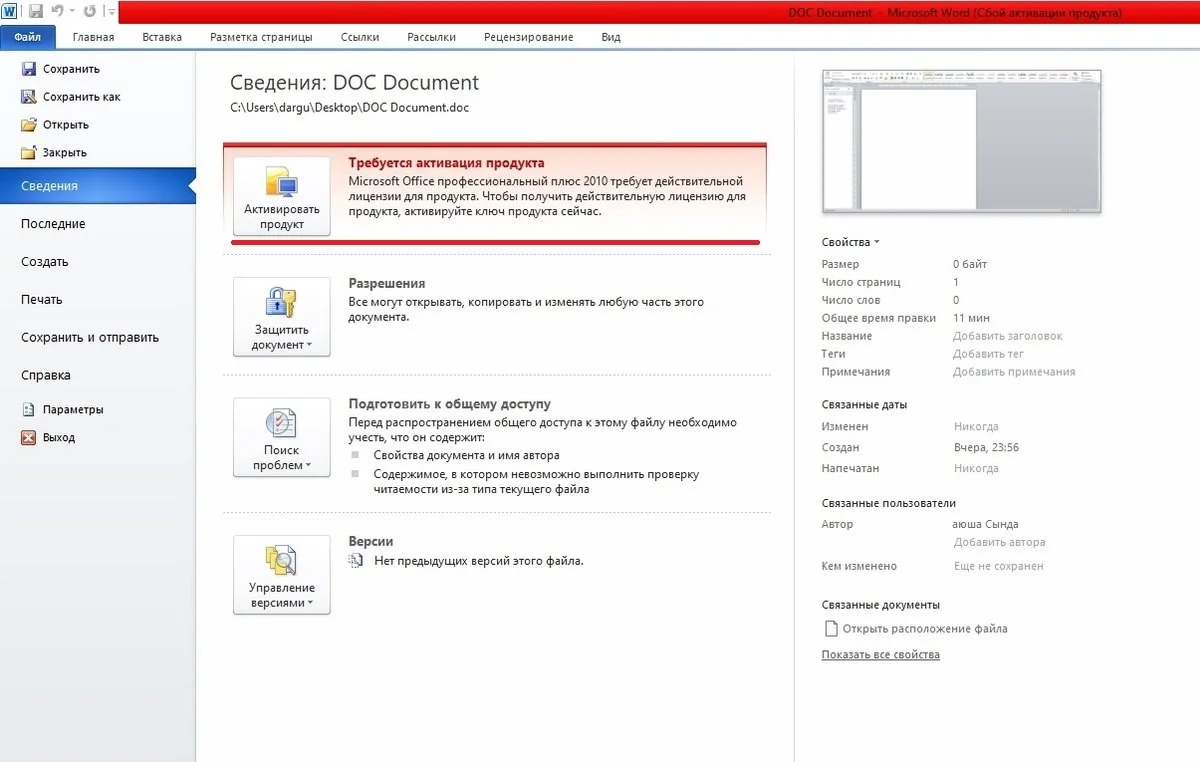Click the Связанные даты heading
Viewport: 1200px width, 762px height.
point(864,405)
